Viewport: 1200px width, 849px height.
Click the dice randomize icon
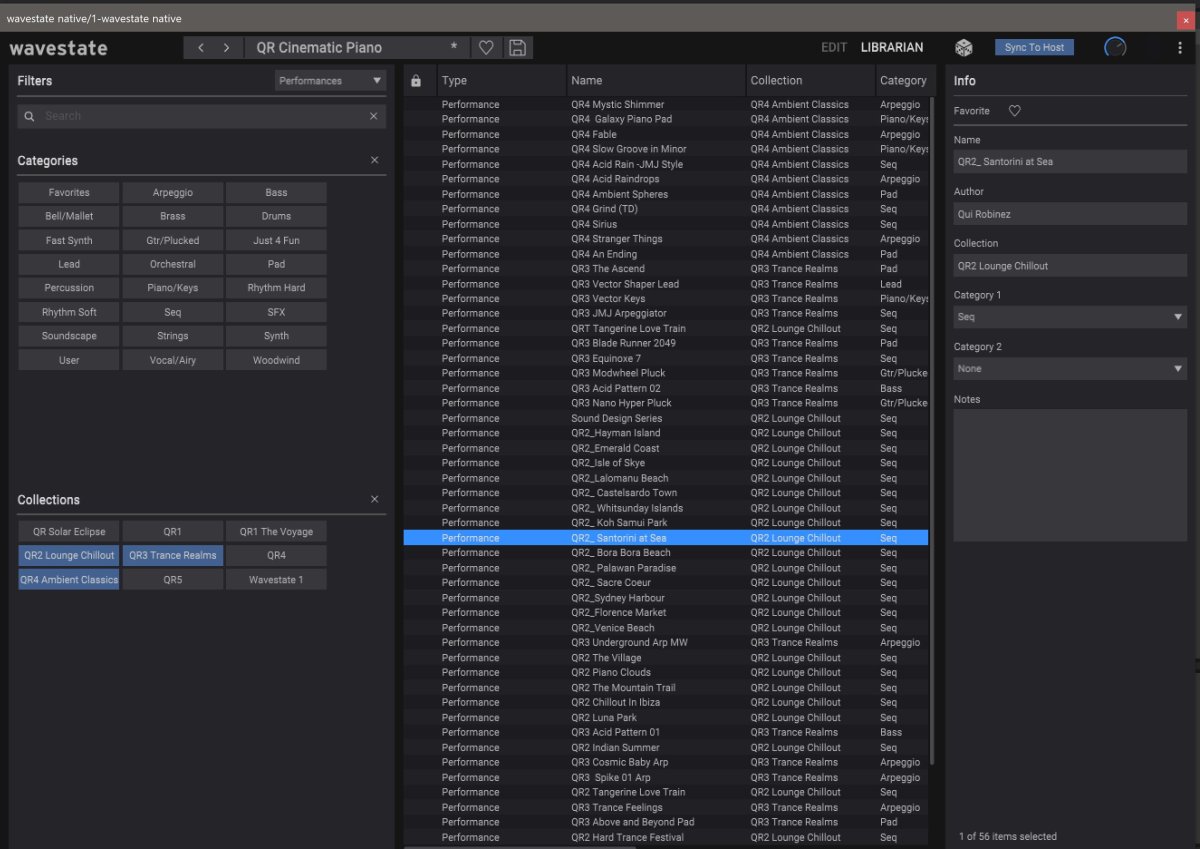[x=963, y=48]
